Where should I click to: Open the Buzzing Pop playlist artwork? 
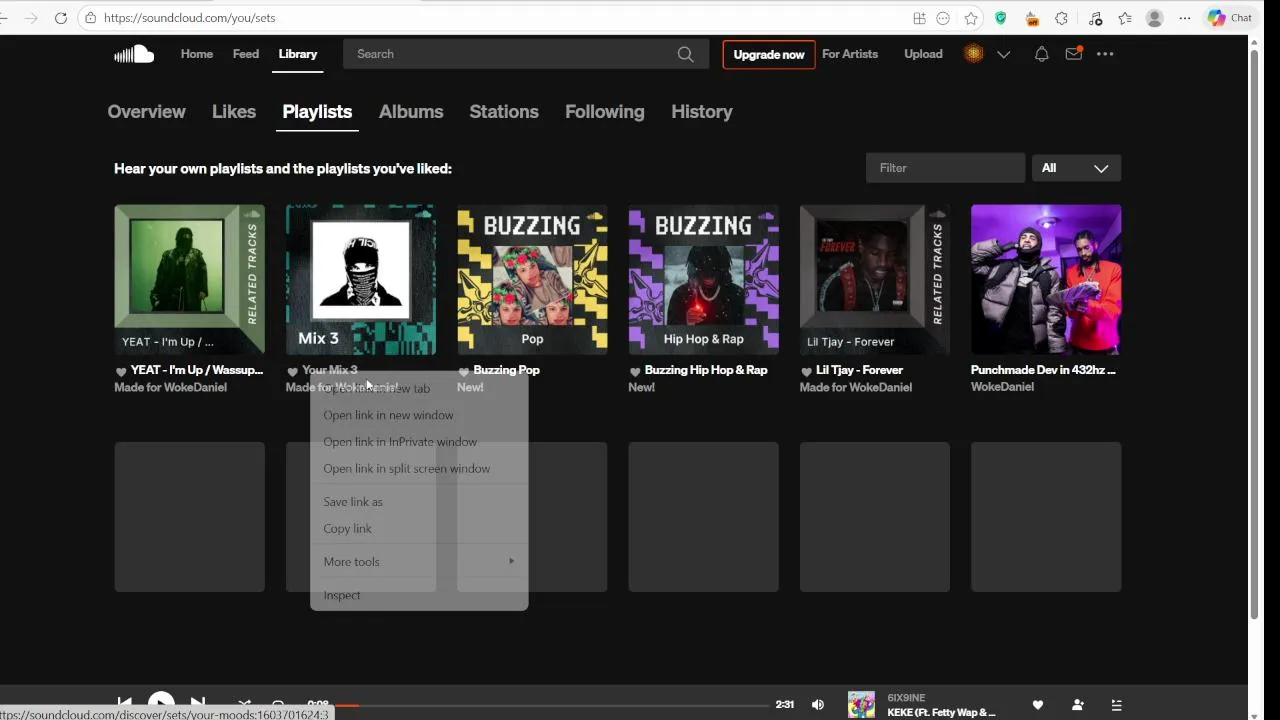click(532, 280)
